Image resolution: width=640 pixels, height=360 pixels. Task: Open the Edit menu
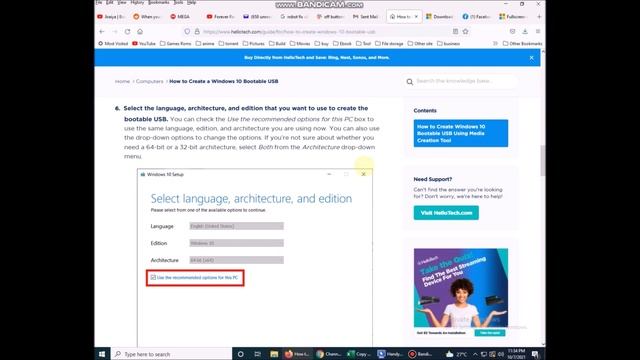[109, 2]
